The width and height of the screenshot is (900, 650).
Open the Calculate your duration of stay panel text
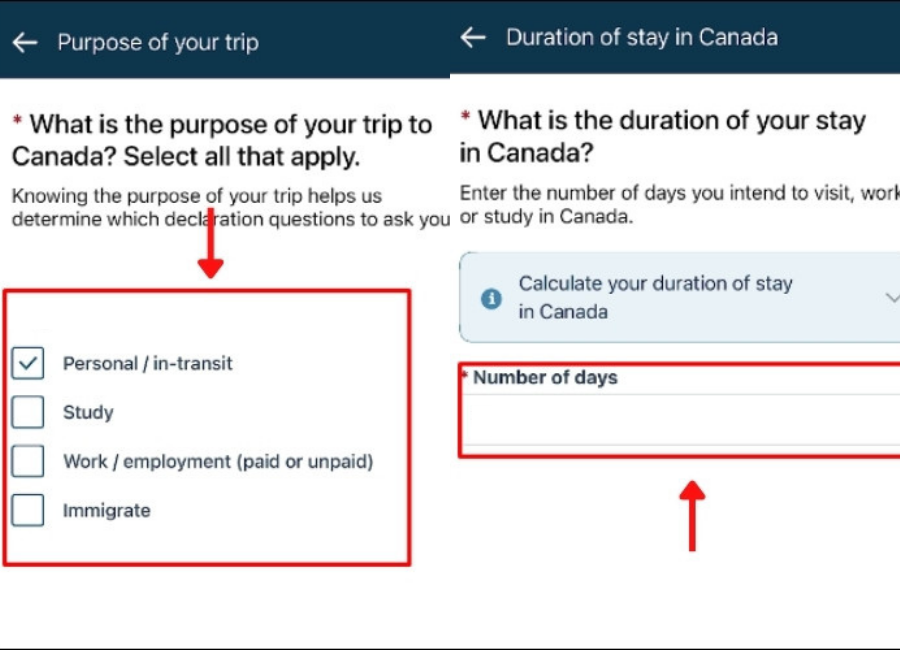655,297
